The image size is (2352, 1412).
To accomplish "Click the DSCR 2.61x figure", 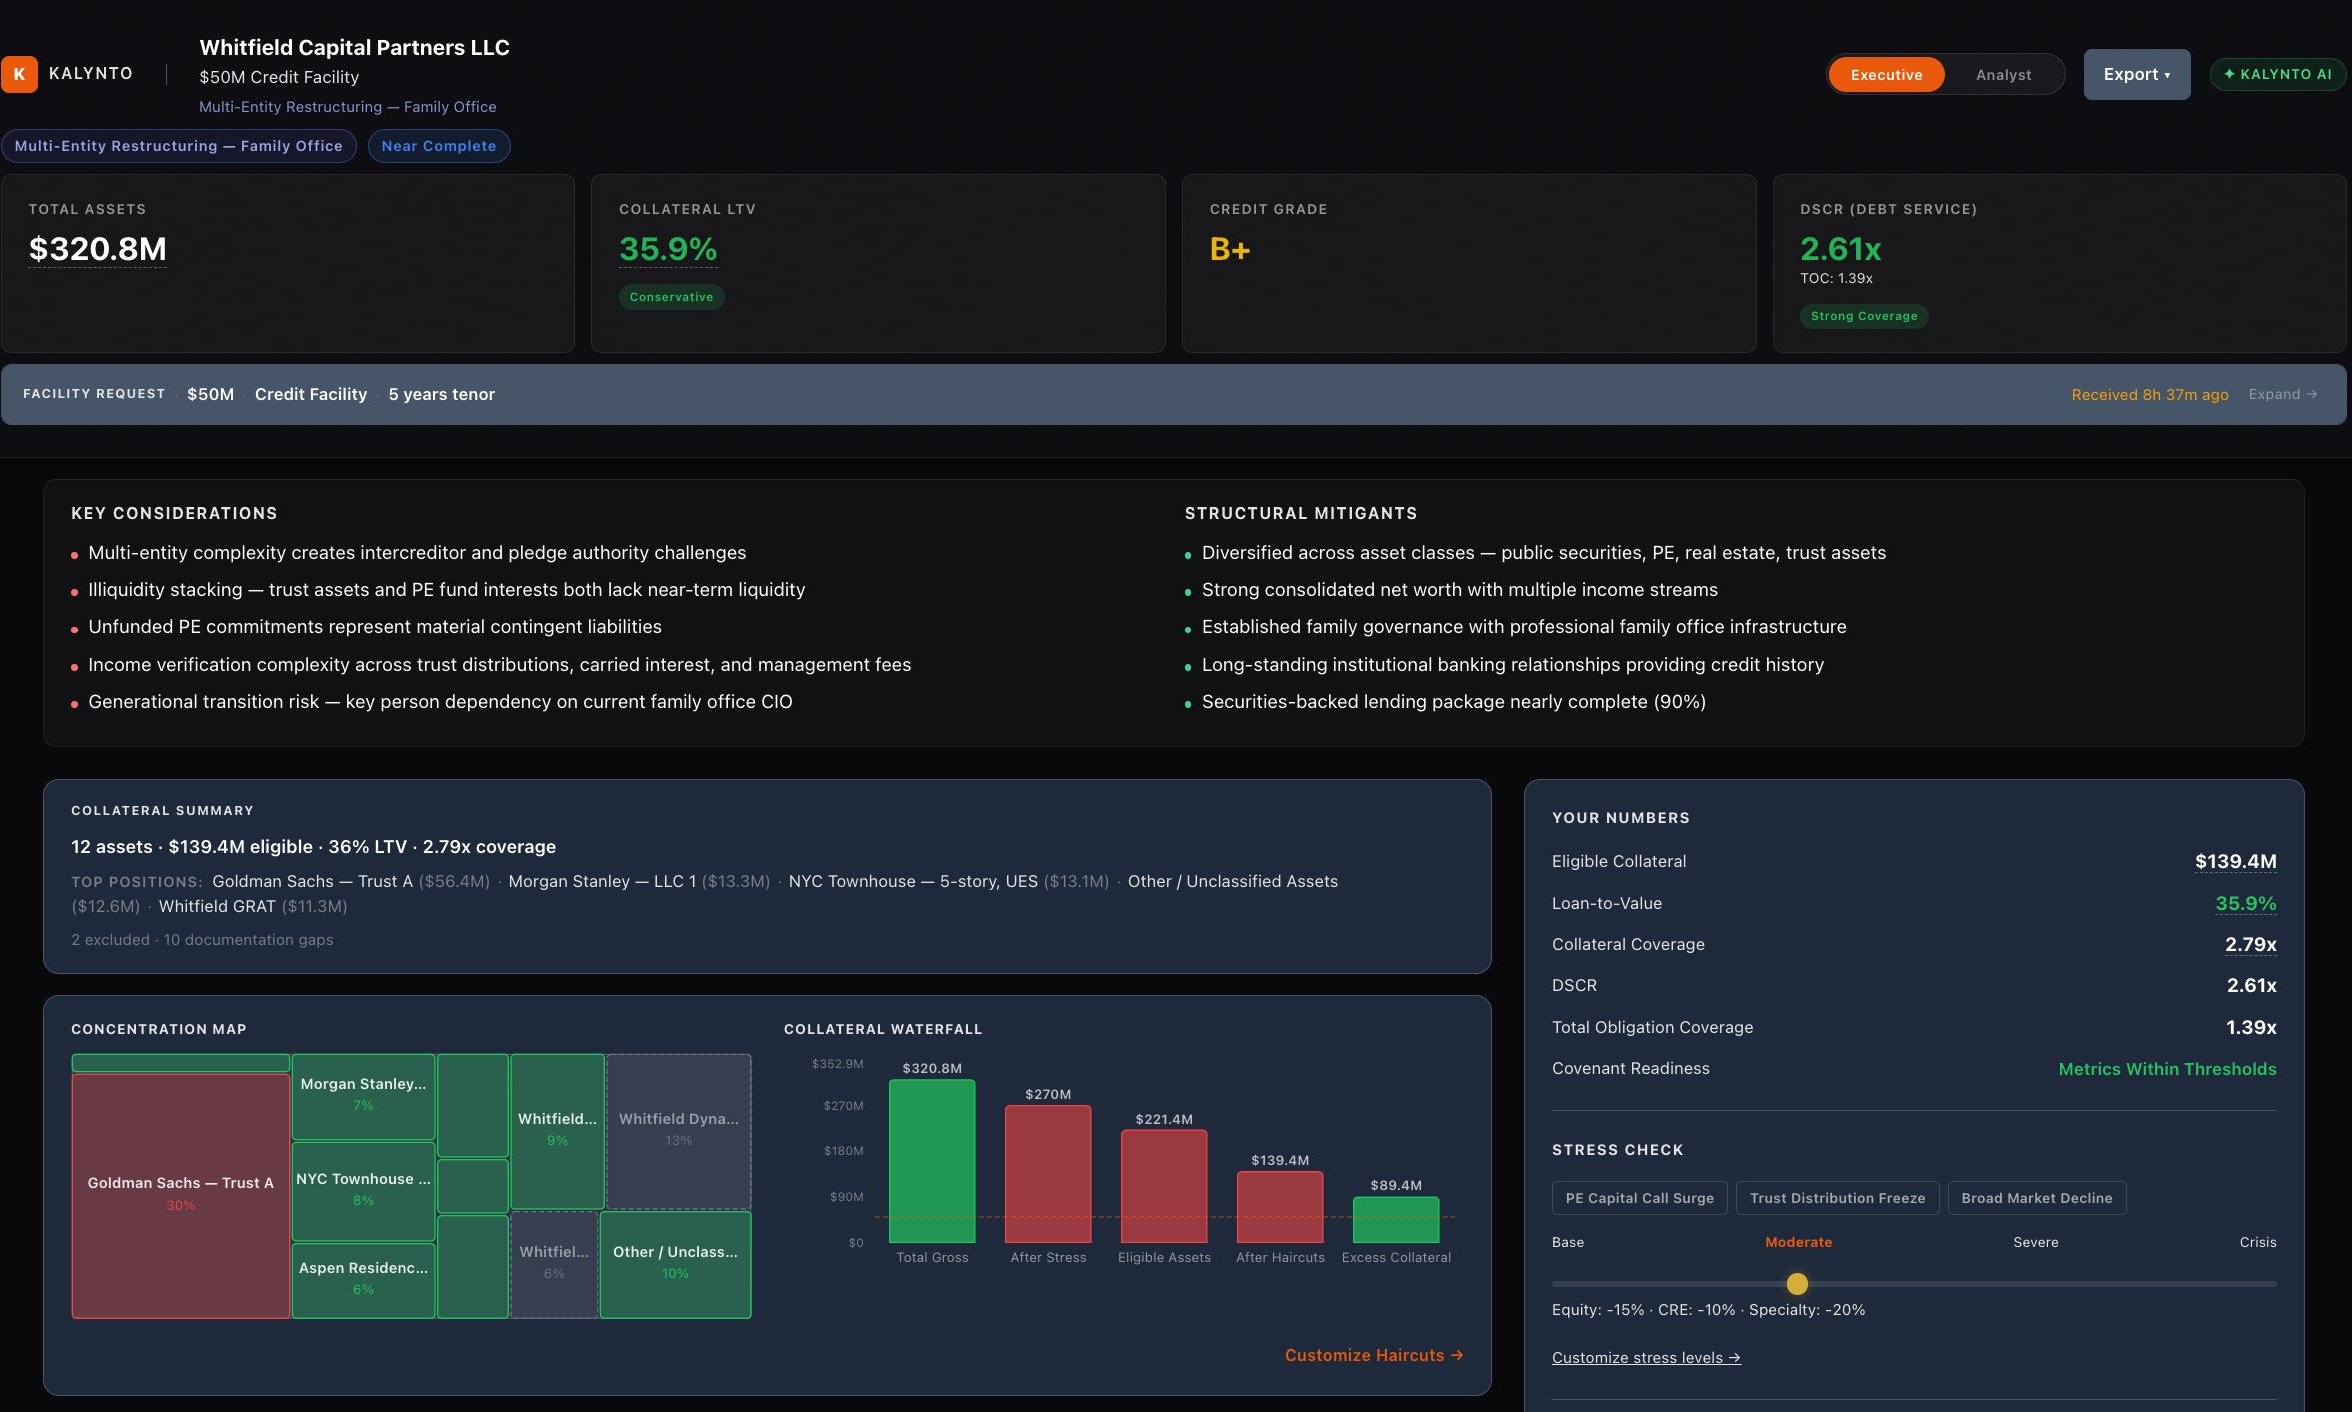I will click(x=1841, y=249).
